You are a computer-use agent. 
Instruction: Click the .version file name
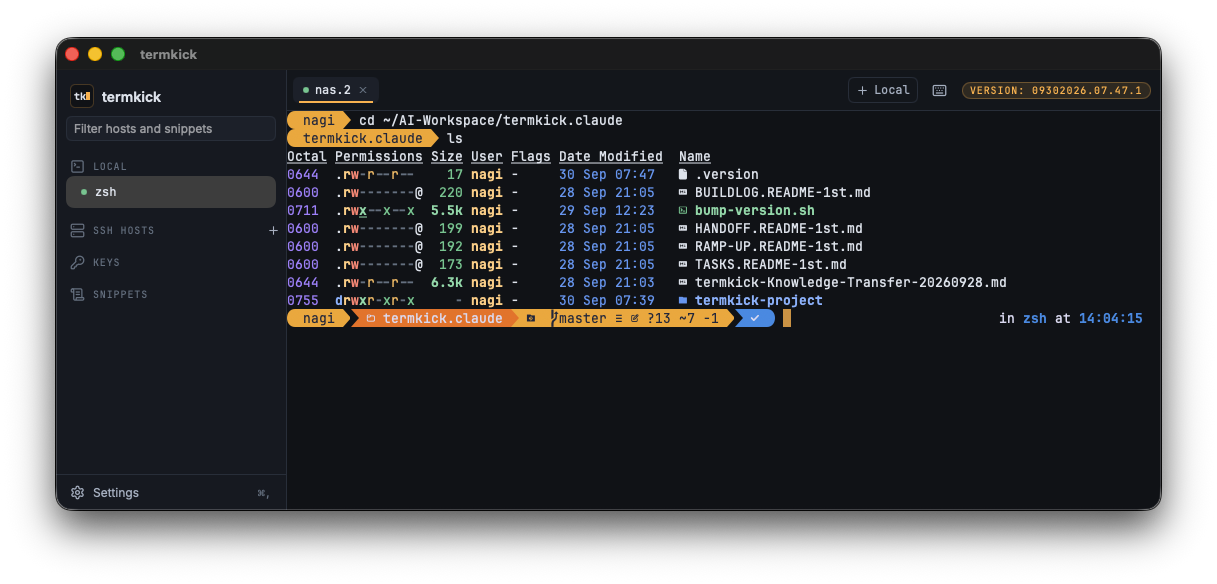[727, 174]
